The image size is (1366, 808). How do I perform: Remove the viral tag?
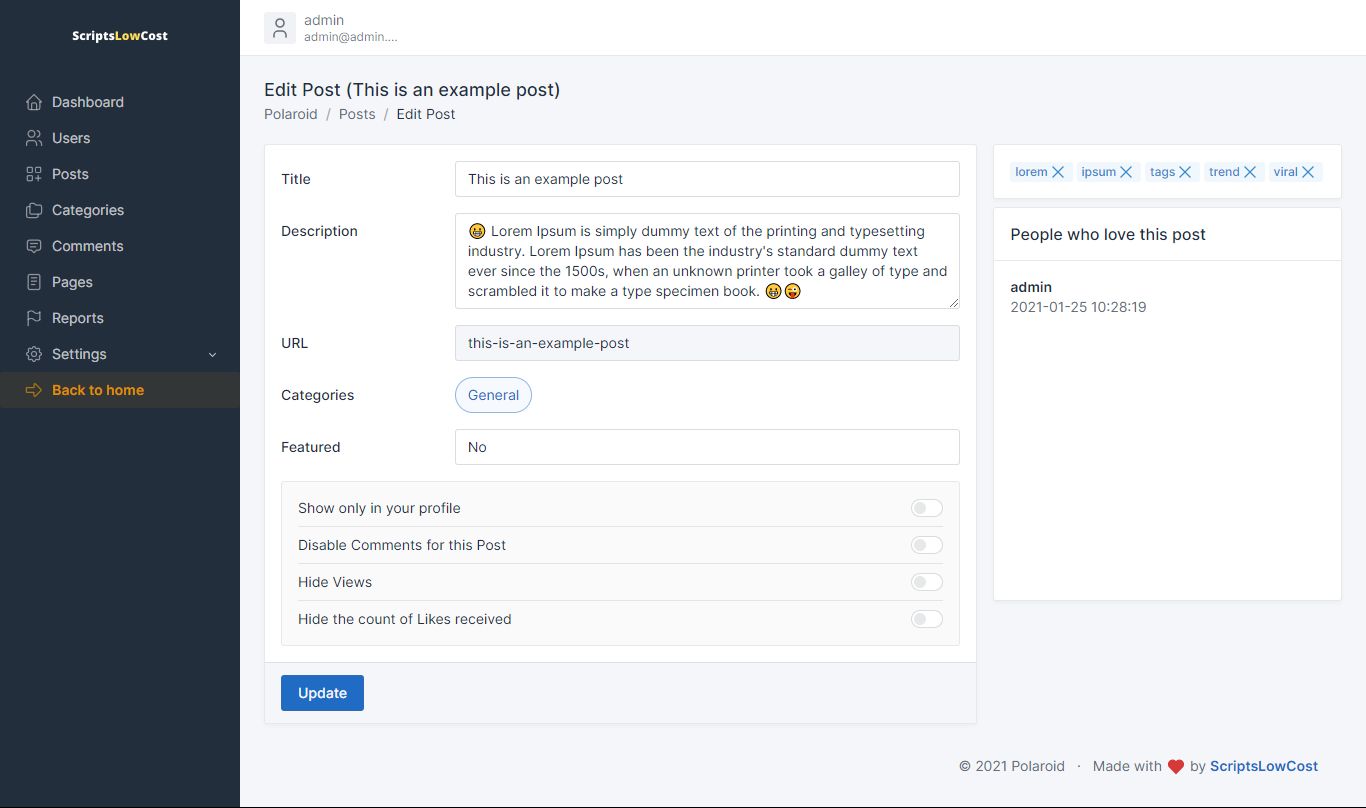click(1308, 172)
